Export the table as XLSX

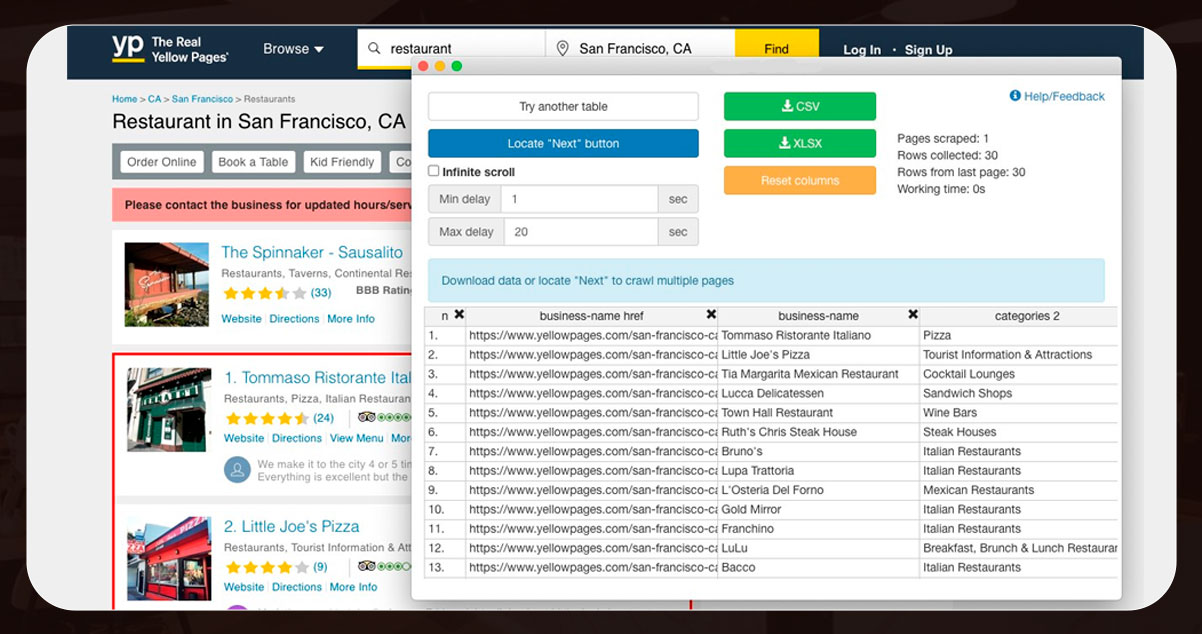coord(799,143)
